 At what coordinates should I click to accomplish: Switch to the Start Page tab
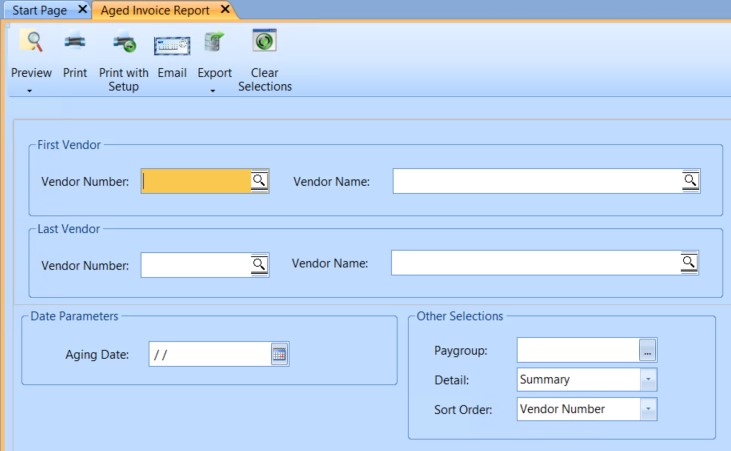click(x=38, y=10)
